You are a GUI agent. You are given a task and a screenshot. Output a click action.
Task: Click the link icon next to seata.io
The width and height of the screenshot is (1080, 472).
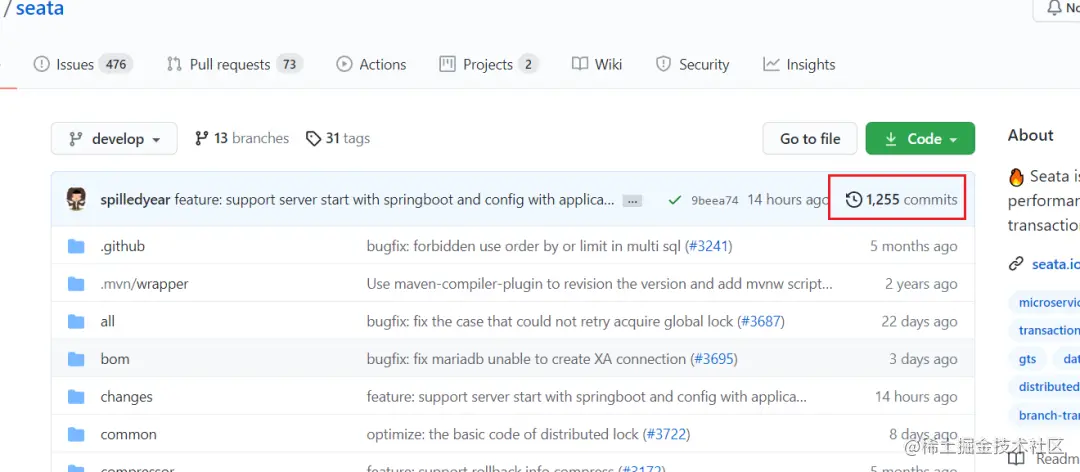1016,264
